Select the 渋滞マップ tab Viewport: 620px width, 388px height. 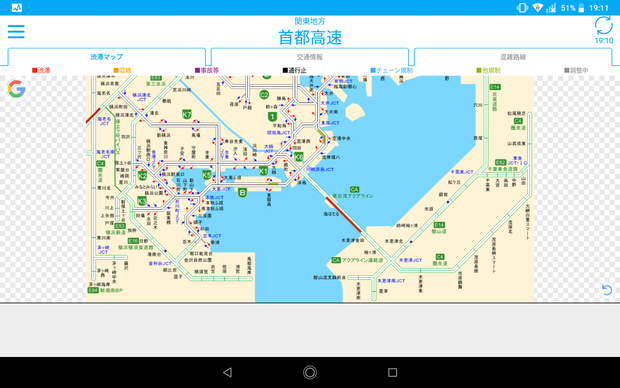[107, 57]
